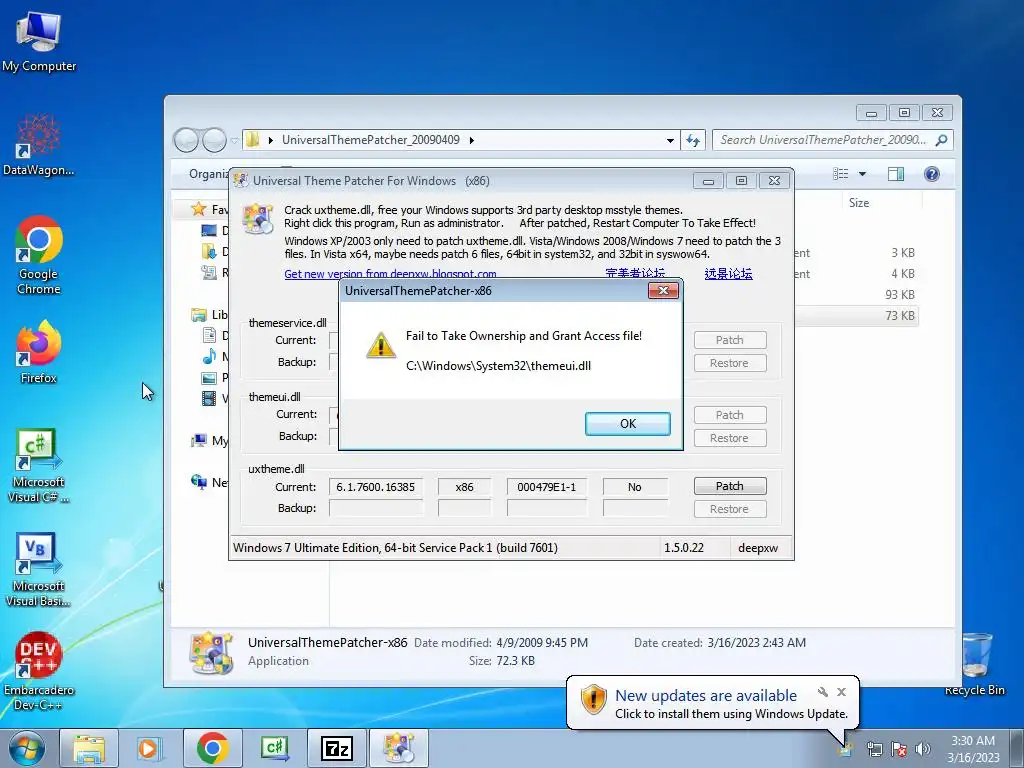Select the 73 KB file row in Explorer
The width and height of the screenshot is (1024, 768).
(856, 315)
